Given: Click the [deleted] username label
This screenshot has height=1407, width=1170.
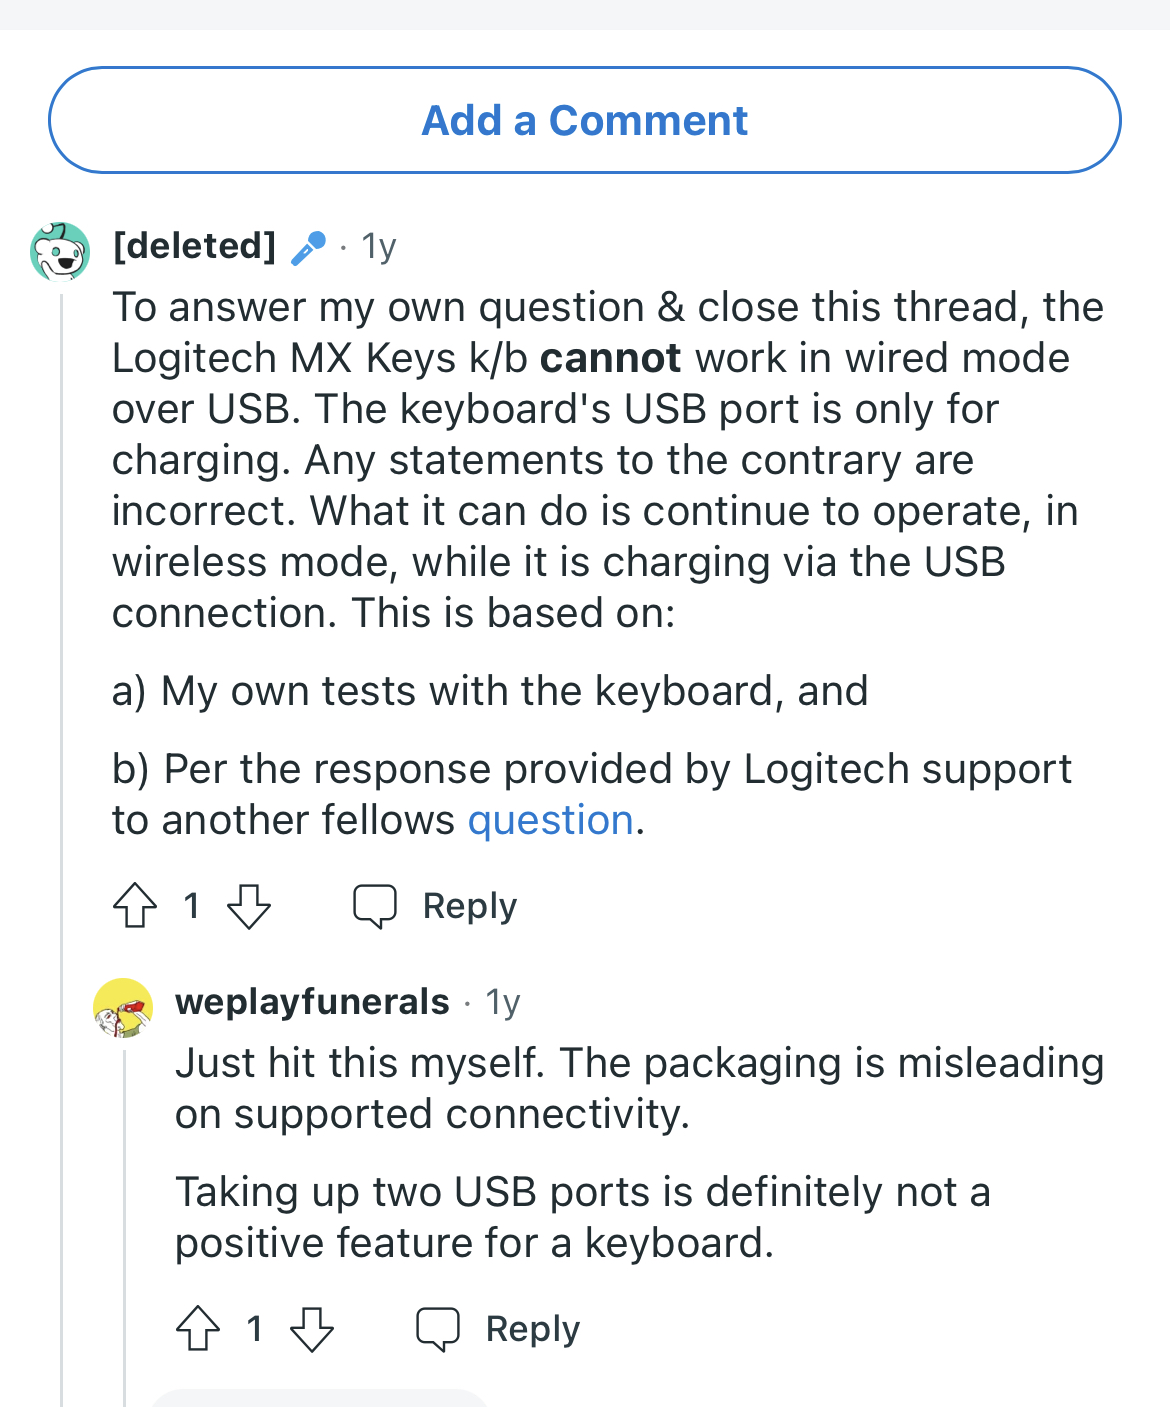Looking at the screenshot, I should [195, 245].
